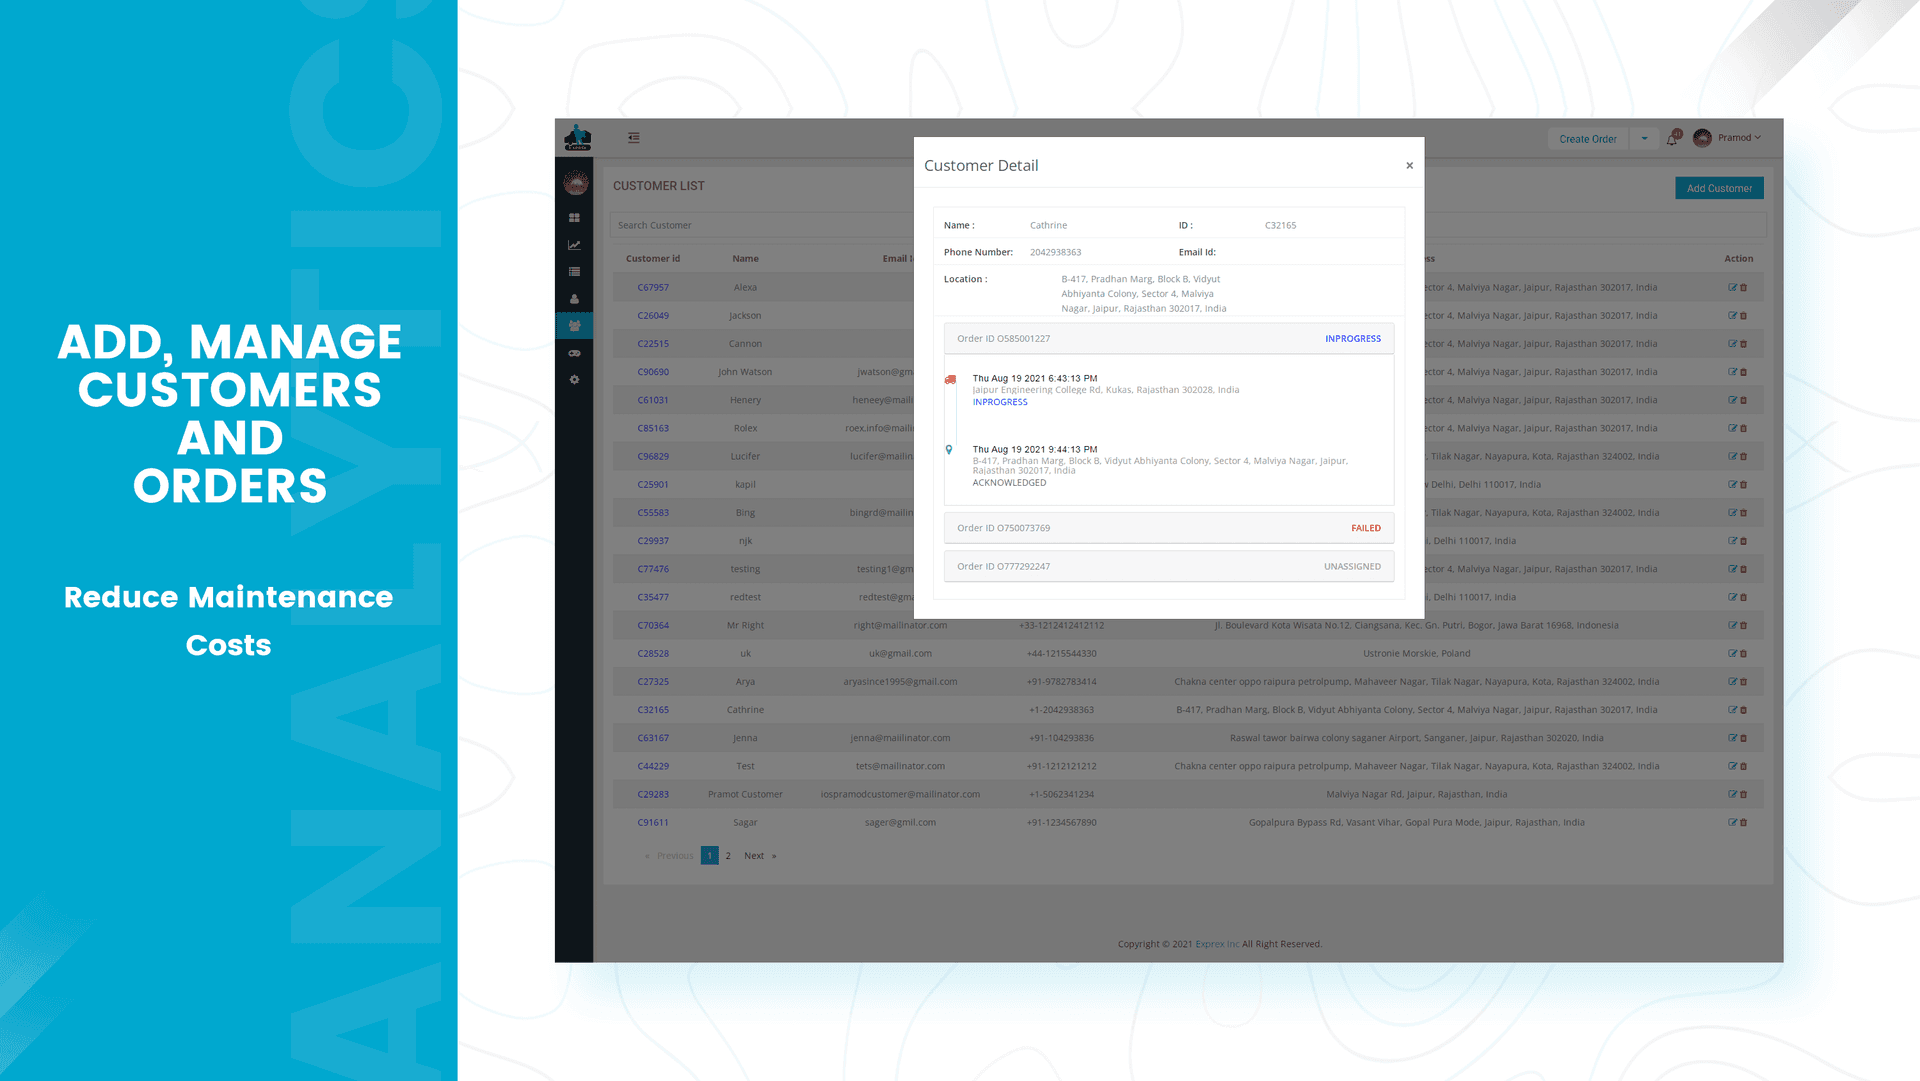Open customer ID C70364 link
This screenshot has height=1081, width=1920.
pyautogui.click(x=653, y=625)
